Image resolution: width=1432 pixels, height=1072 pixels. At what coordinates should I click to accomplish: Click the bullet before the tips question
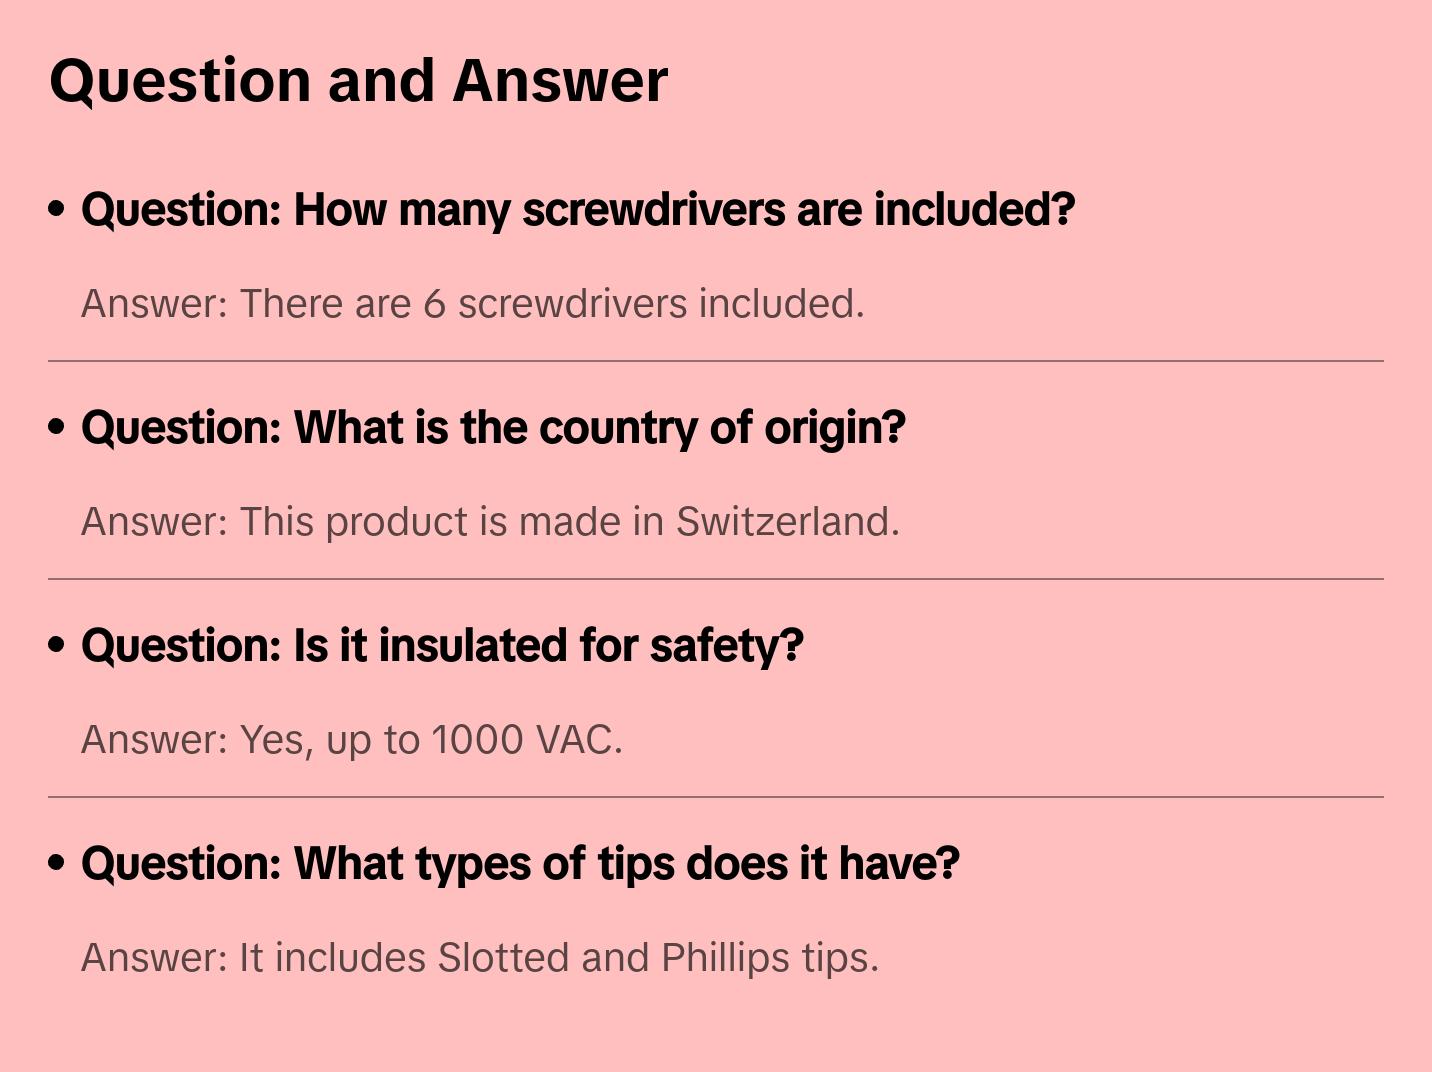point(57,863)
